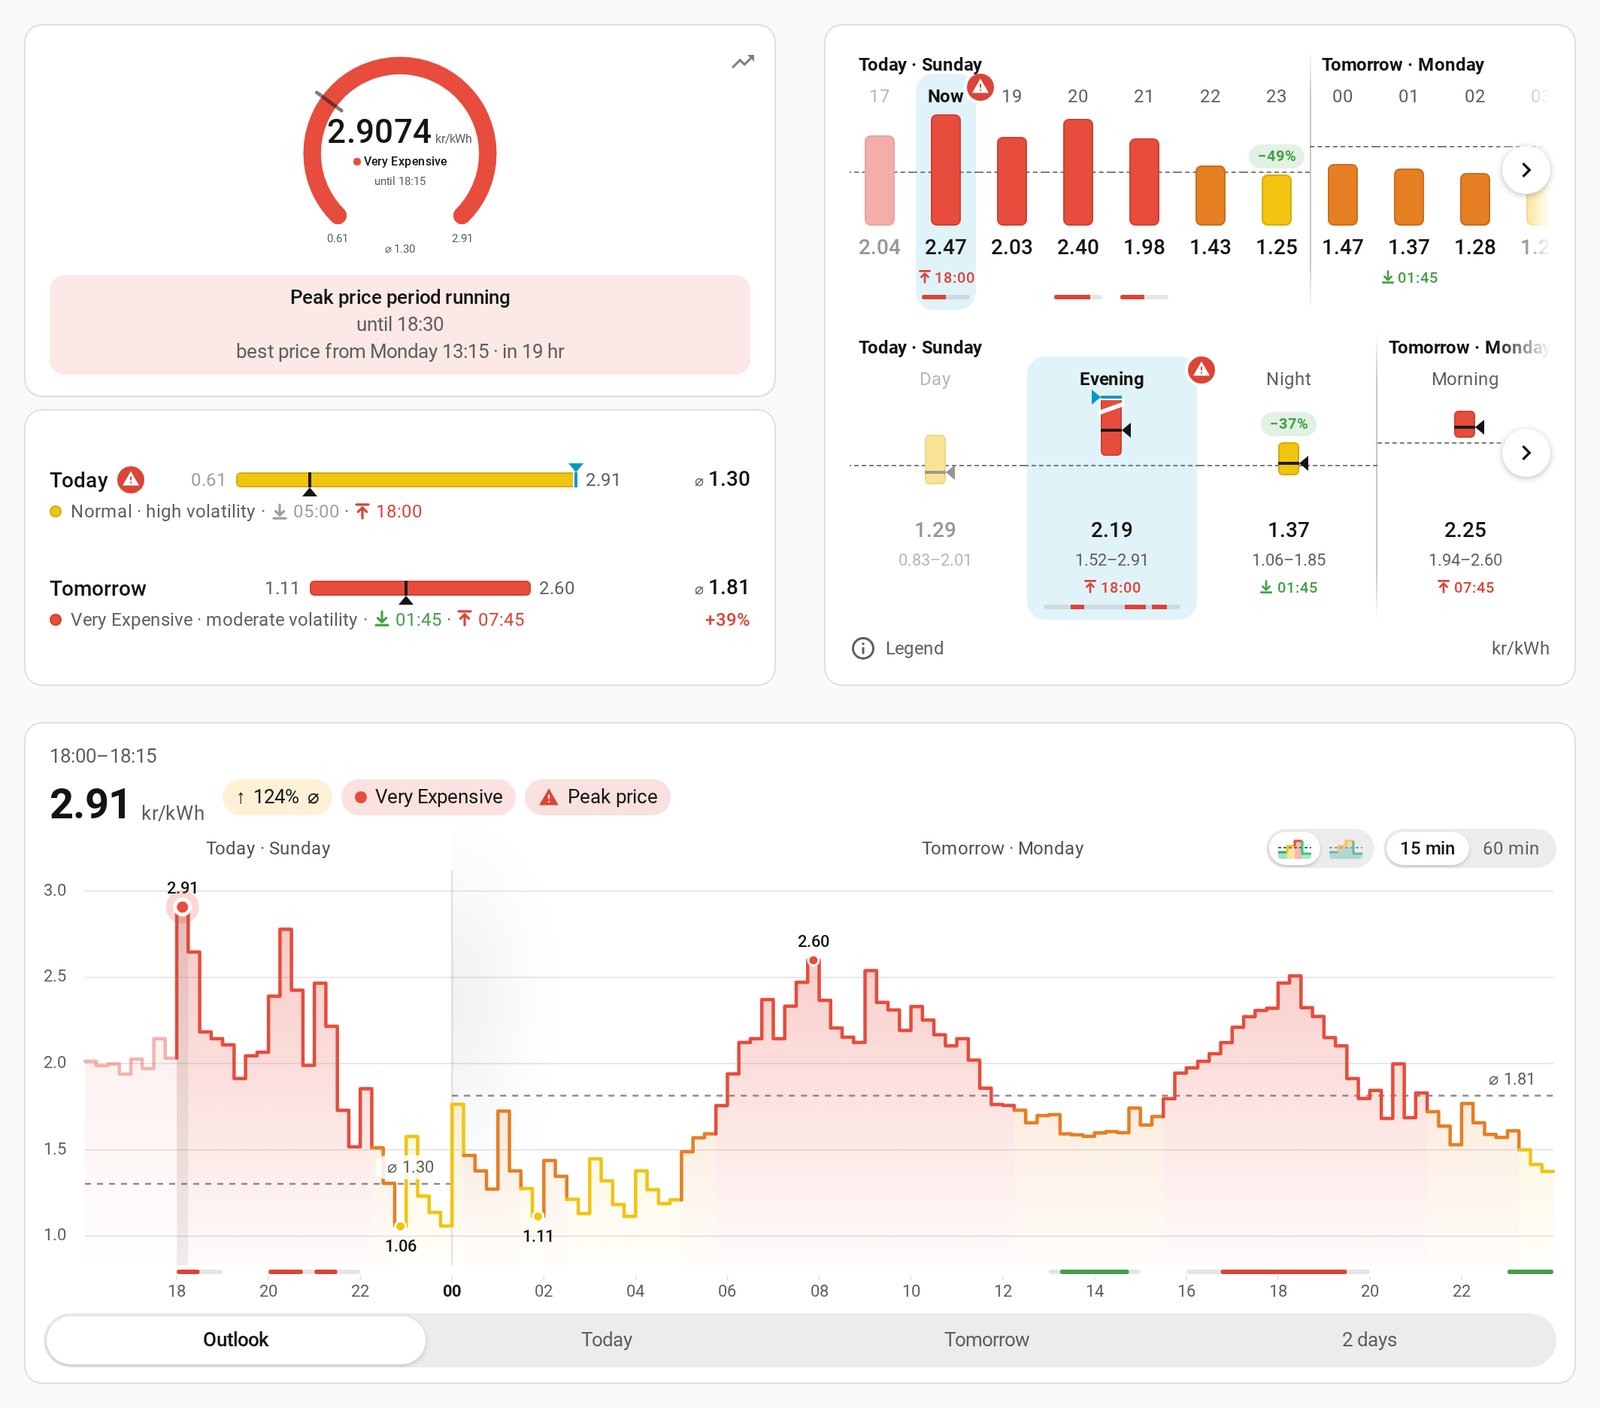Select the hour 20 bar showing 2.40
Viewport: 1600px width, 1408px height.
tap(1078, 172)
